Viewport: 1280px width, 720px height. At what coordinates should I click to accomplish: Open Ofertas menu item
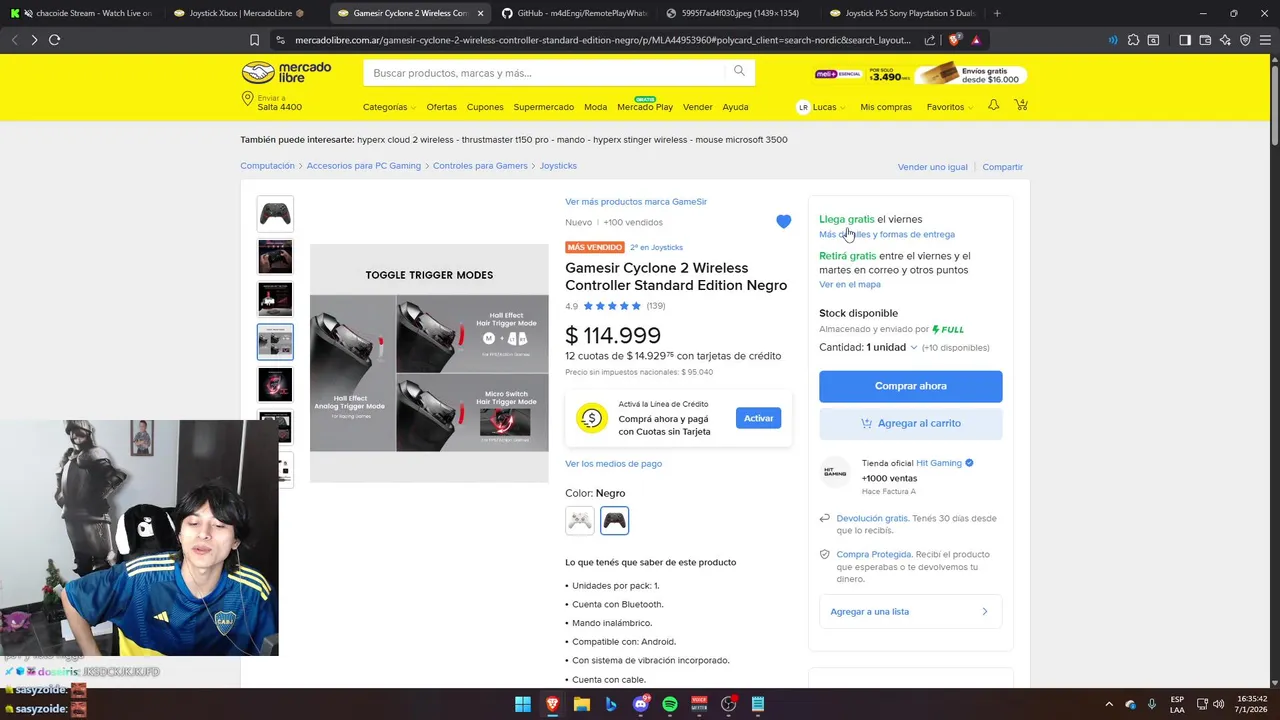click(x=441, y=107)
